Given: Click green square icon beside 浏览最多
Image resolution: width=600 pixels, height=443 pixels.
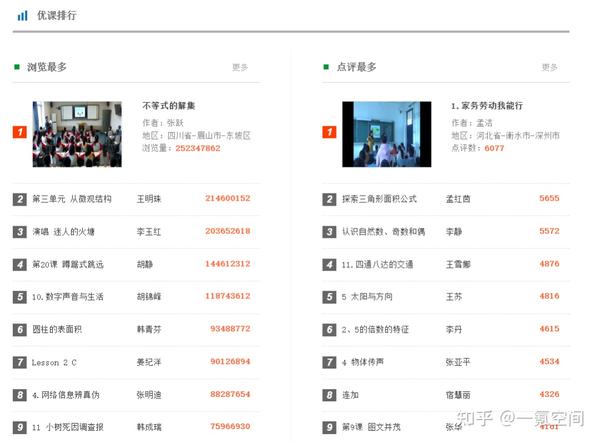Looking at the screenshot, I should coord(17,67).
